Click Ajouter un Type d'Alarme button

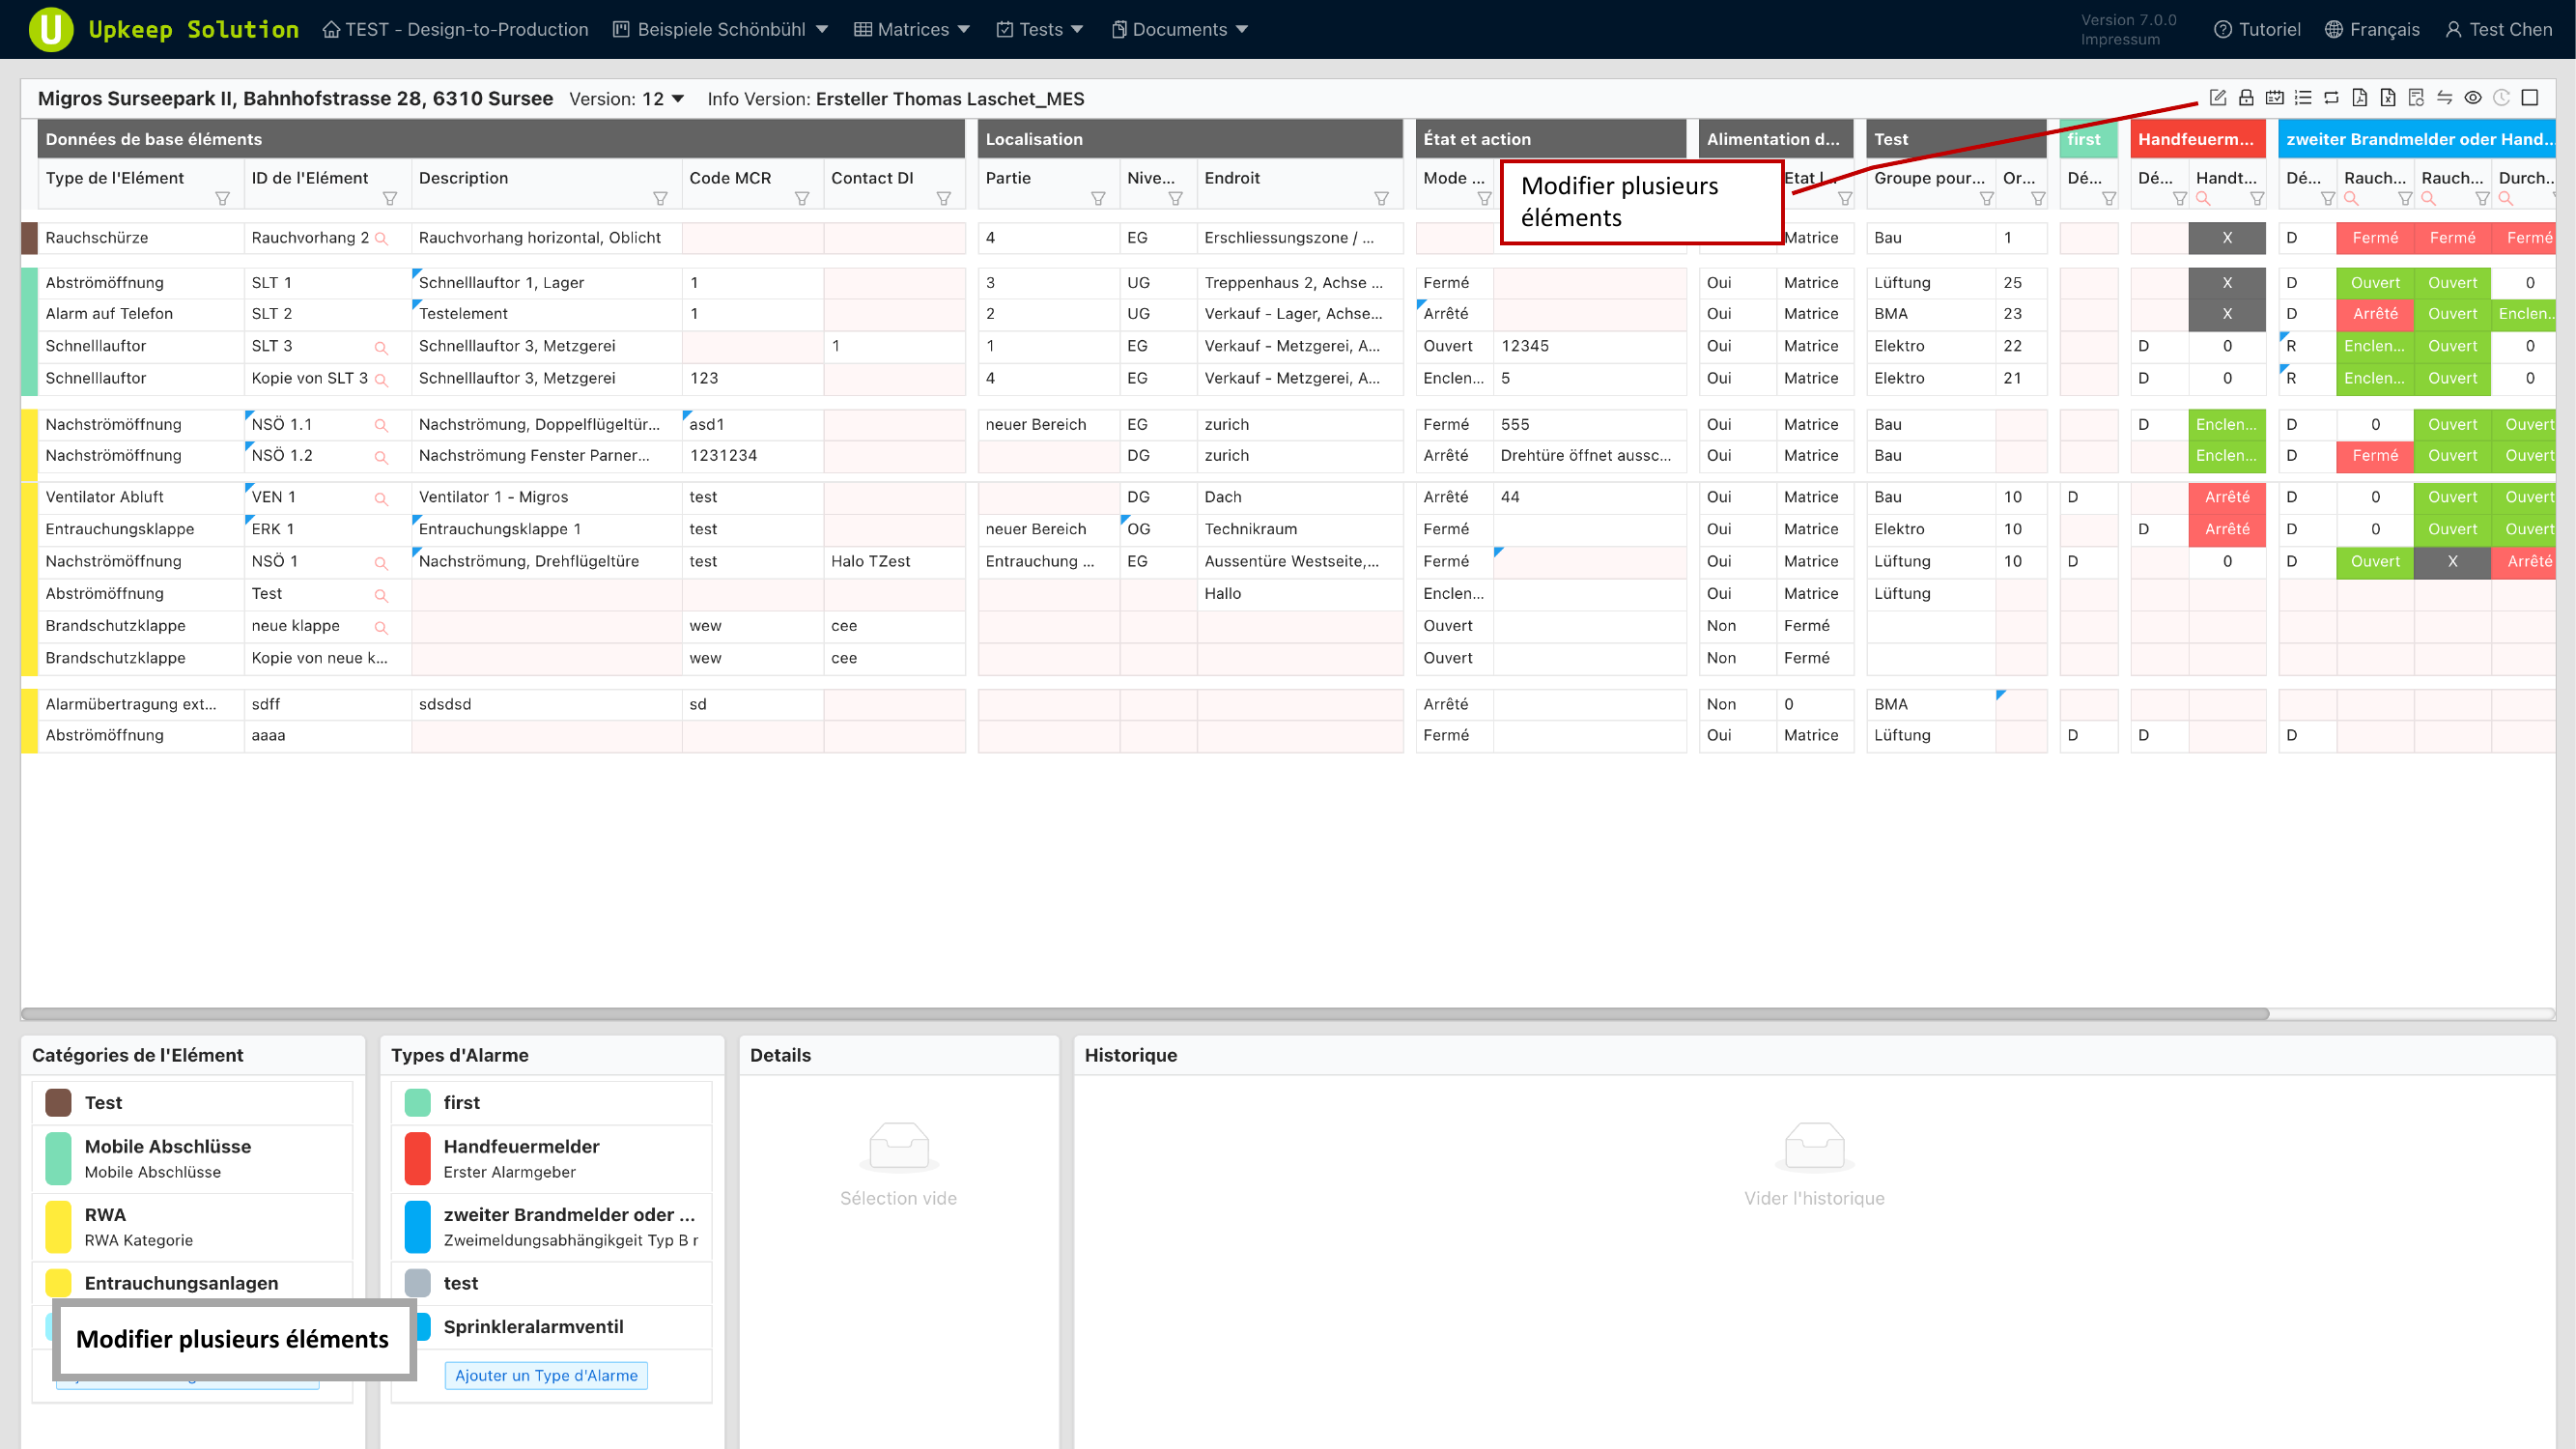point(546,1375)
